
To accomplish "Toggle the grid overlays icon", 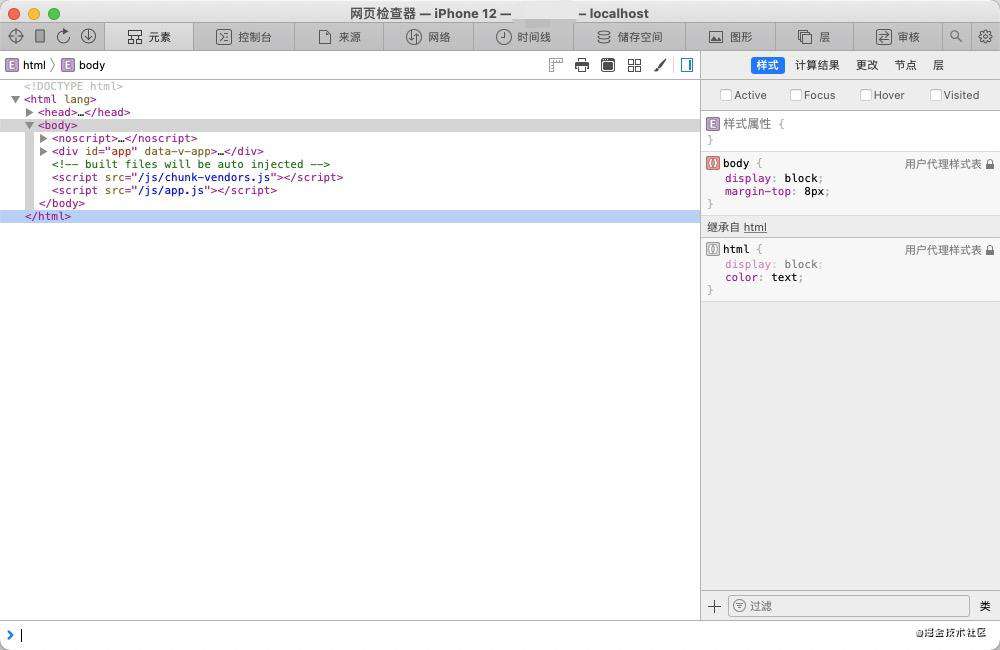I will (634, 65).
